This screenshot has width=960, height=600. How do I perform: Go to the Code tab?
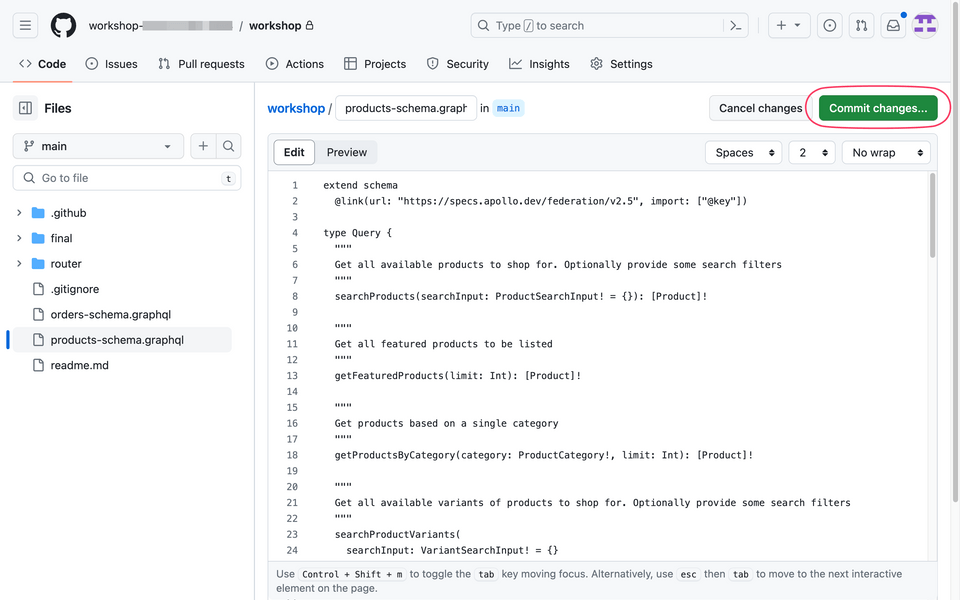42,64
